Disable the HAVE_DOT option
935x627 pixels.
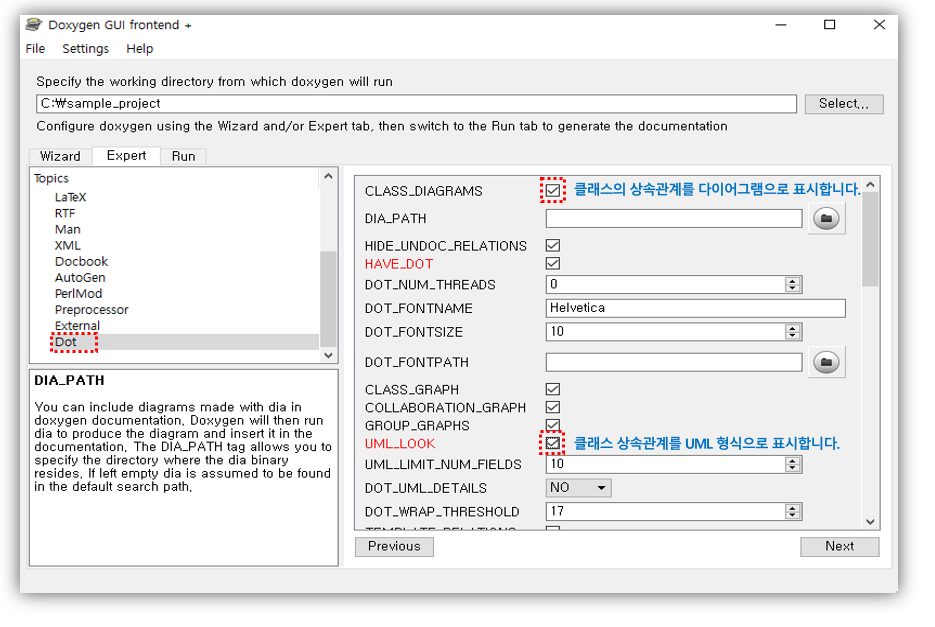(552, 262)
